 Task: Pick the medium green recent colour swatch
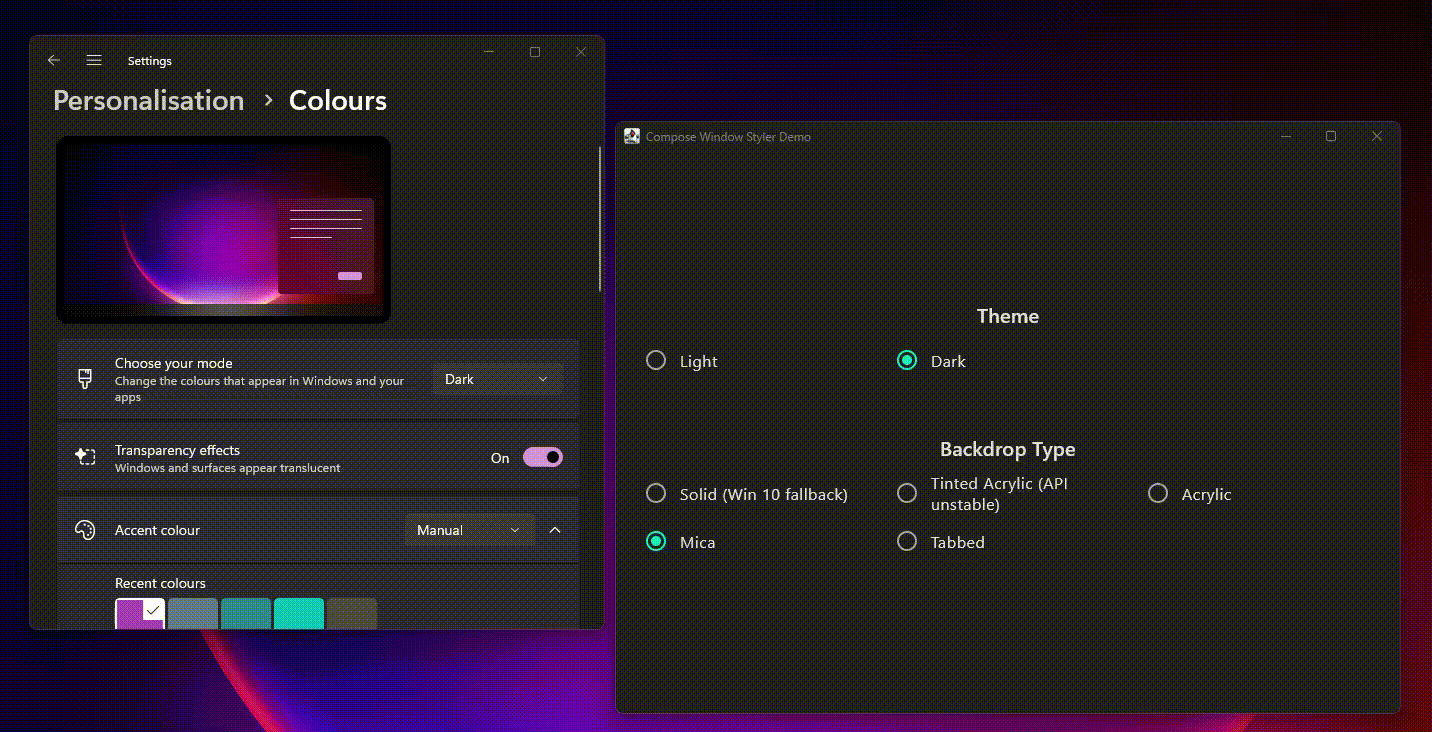pos(246,614)
